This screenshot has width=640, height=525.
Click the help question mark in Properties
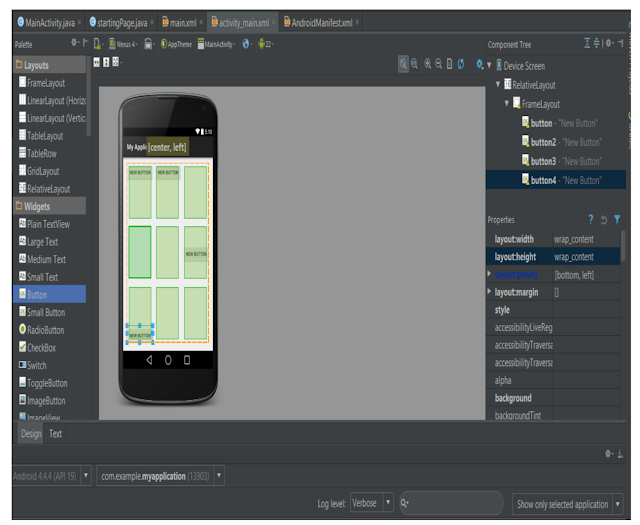tap(590, 219)
